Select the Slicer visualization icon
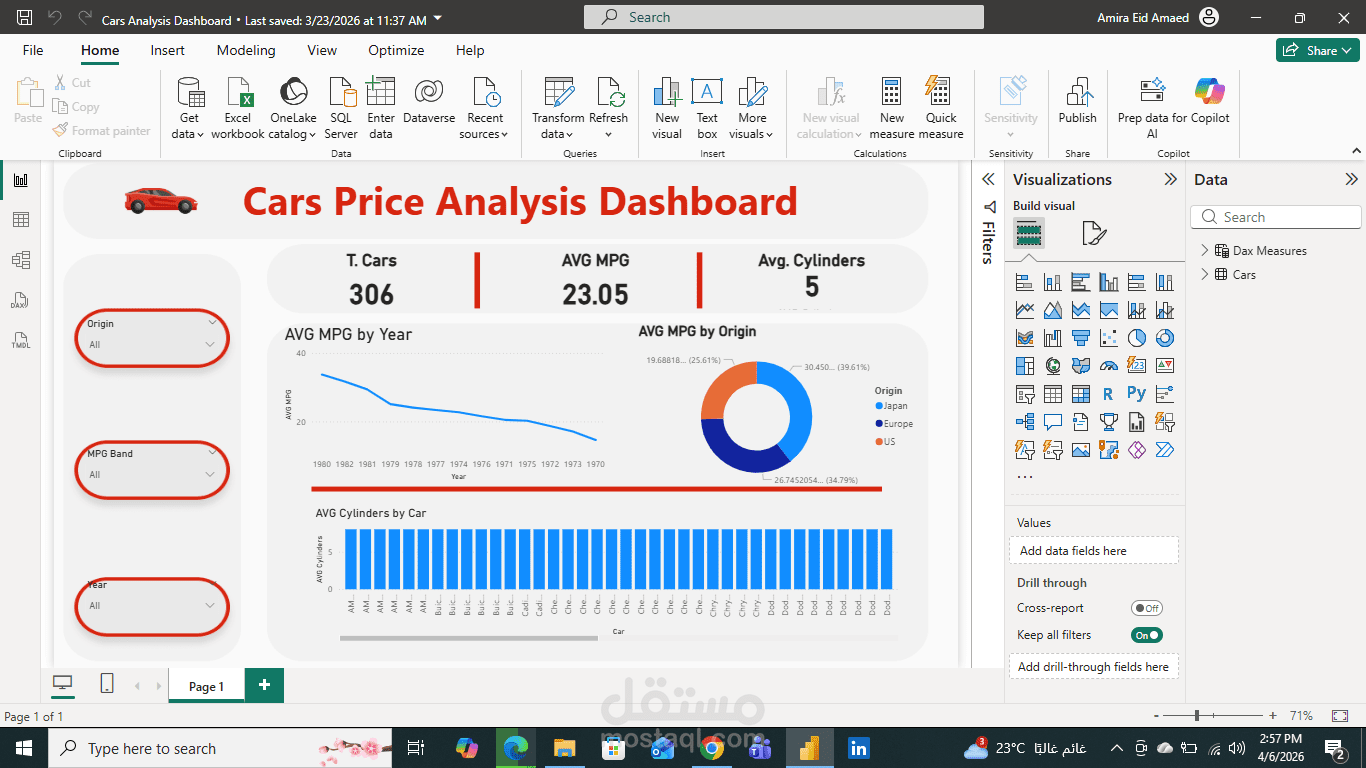The width and height of the screenshot is (1366, 768). click(1024, 394)
